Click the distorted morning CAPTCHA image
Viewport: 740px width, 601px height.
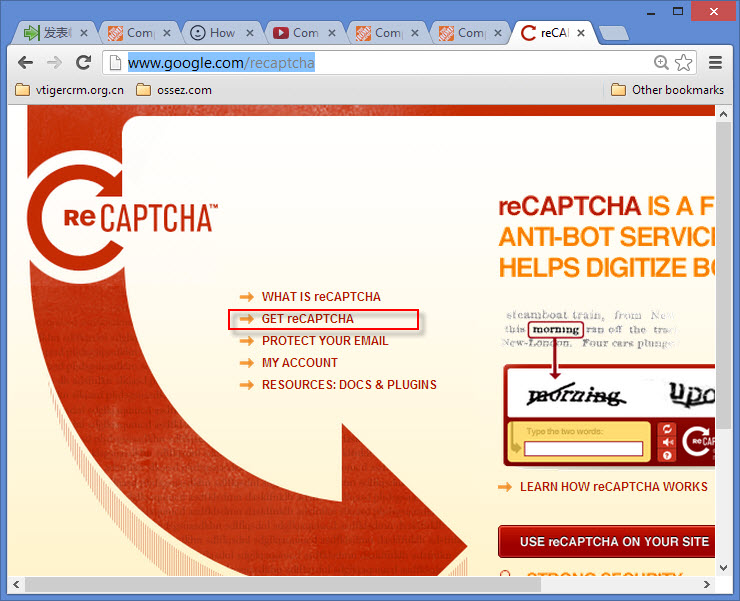click(x=577, y=395)
